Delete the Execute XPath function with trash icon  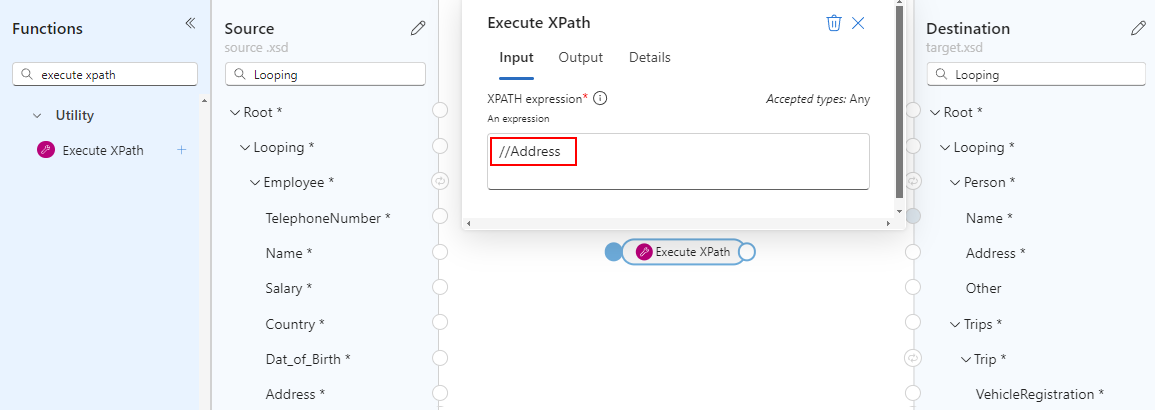click(834, 23)
